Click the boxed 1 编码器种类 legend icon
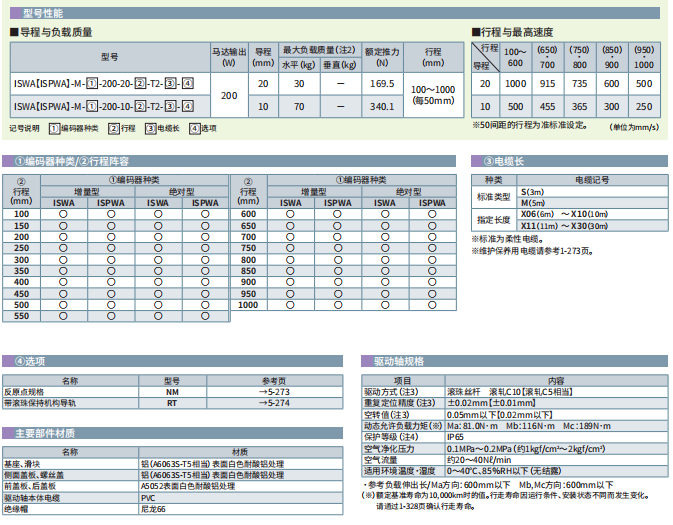This screenshot has width=673, height=525. (54, 129)
